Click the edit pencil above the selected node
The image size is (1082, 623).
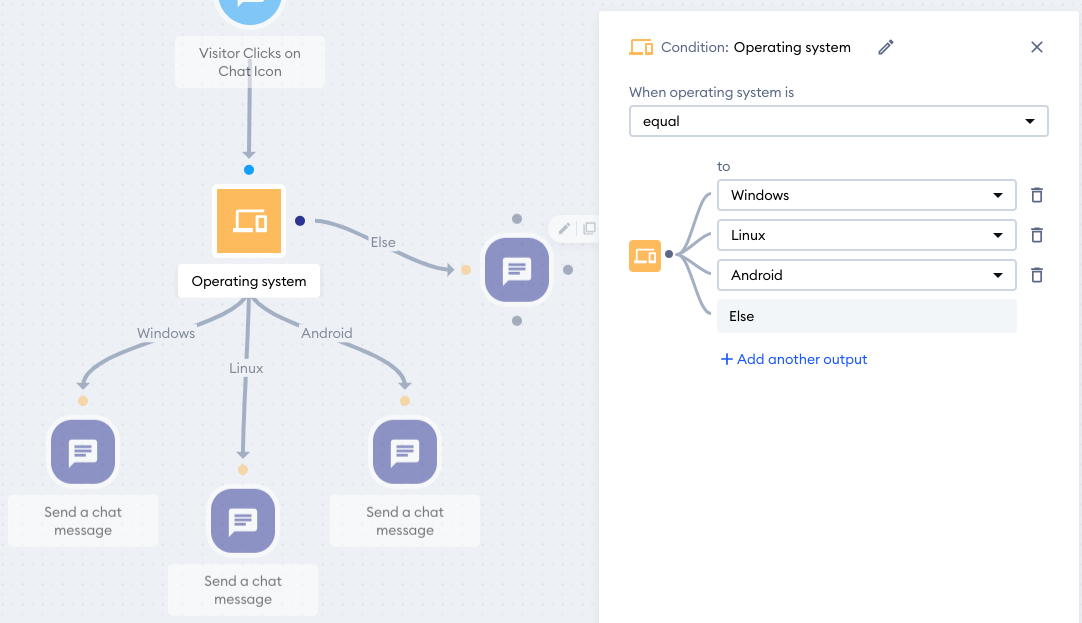point(564,228)
